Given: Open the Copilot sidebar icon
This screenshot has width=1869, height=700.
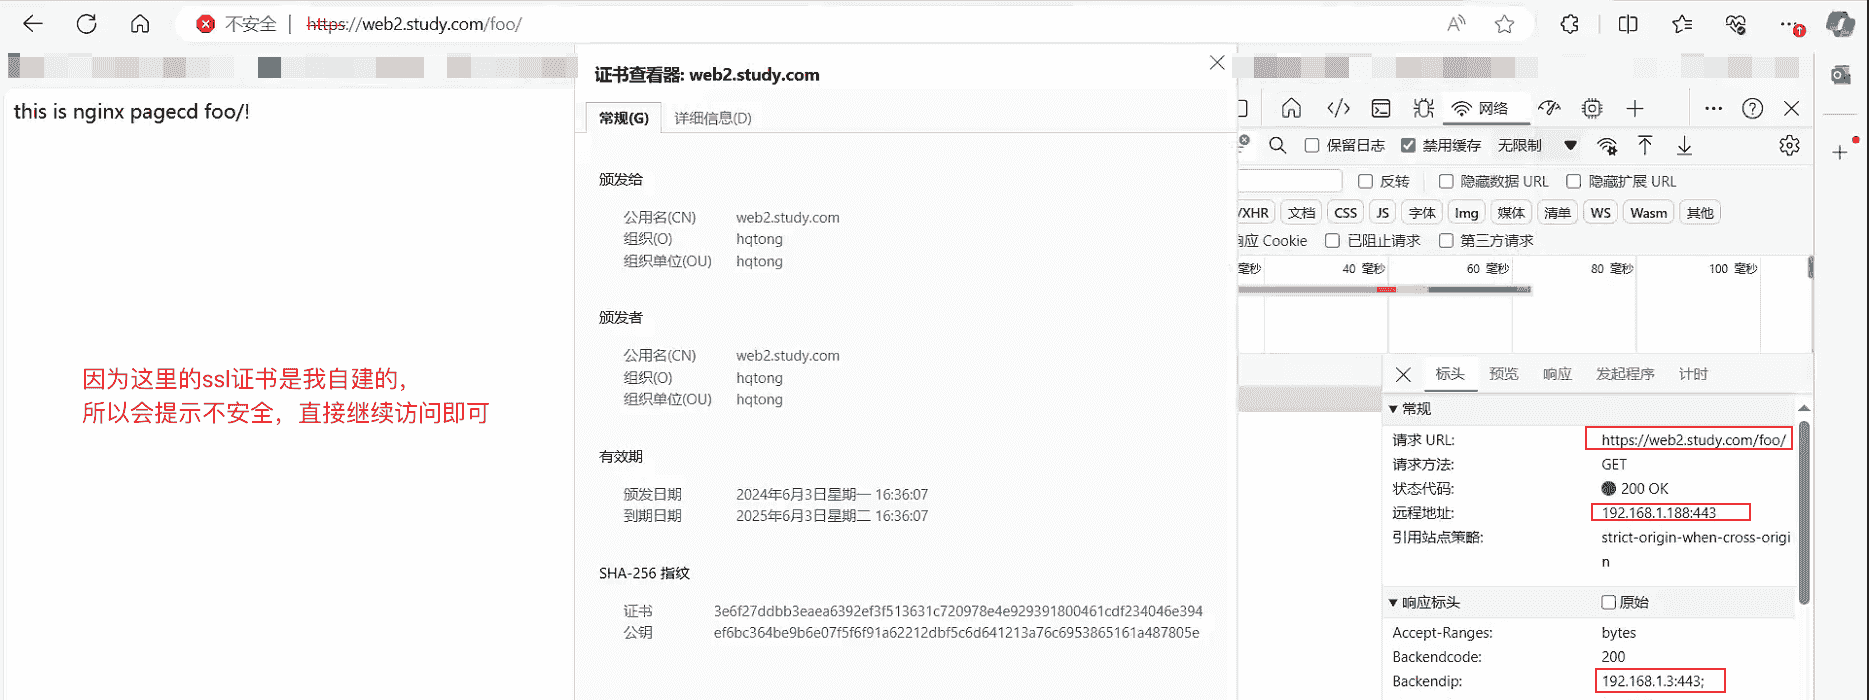Looking at the screenshot, I should (x=1841, y=24).
